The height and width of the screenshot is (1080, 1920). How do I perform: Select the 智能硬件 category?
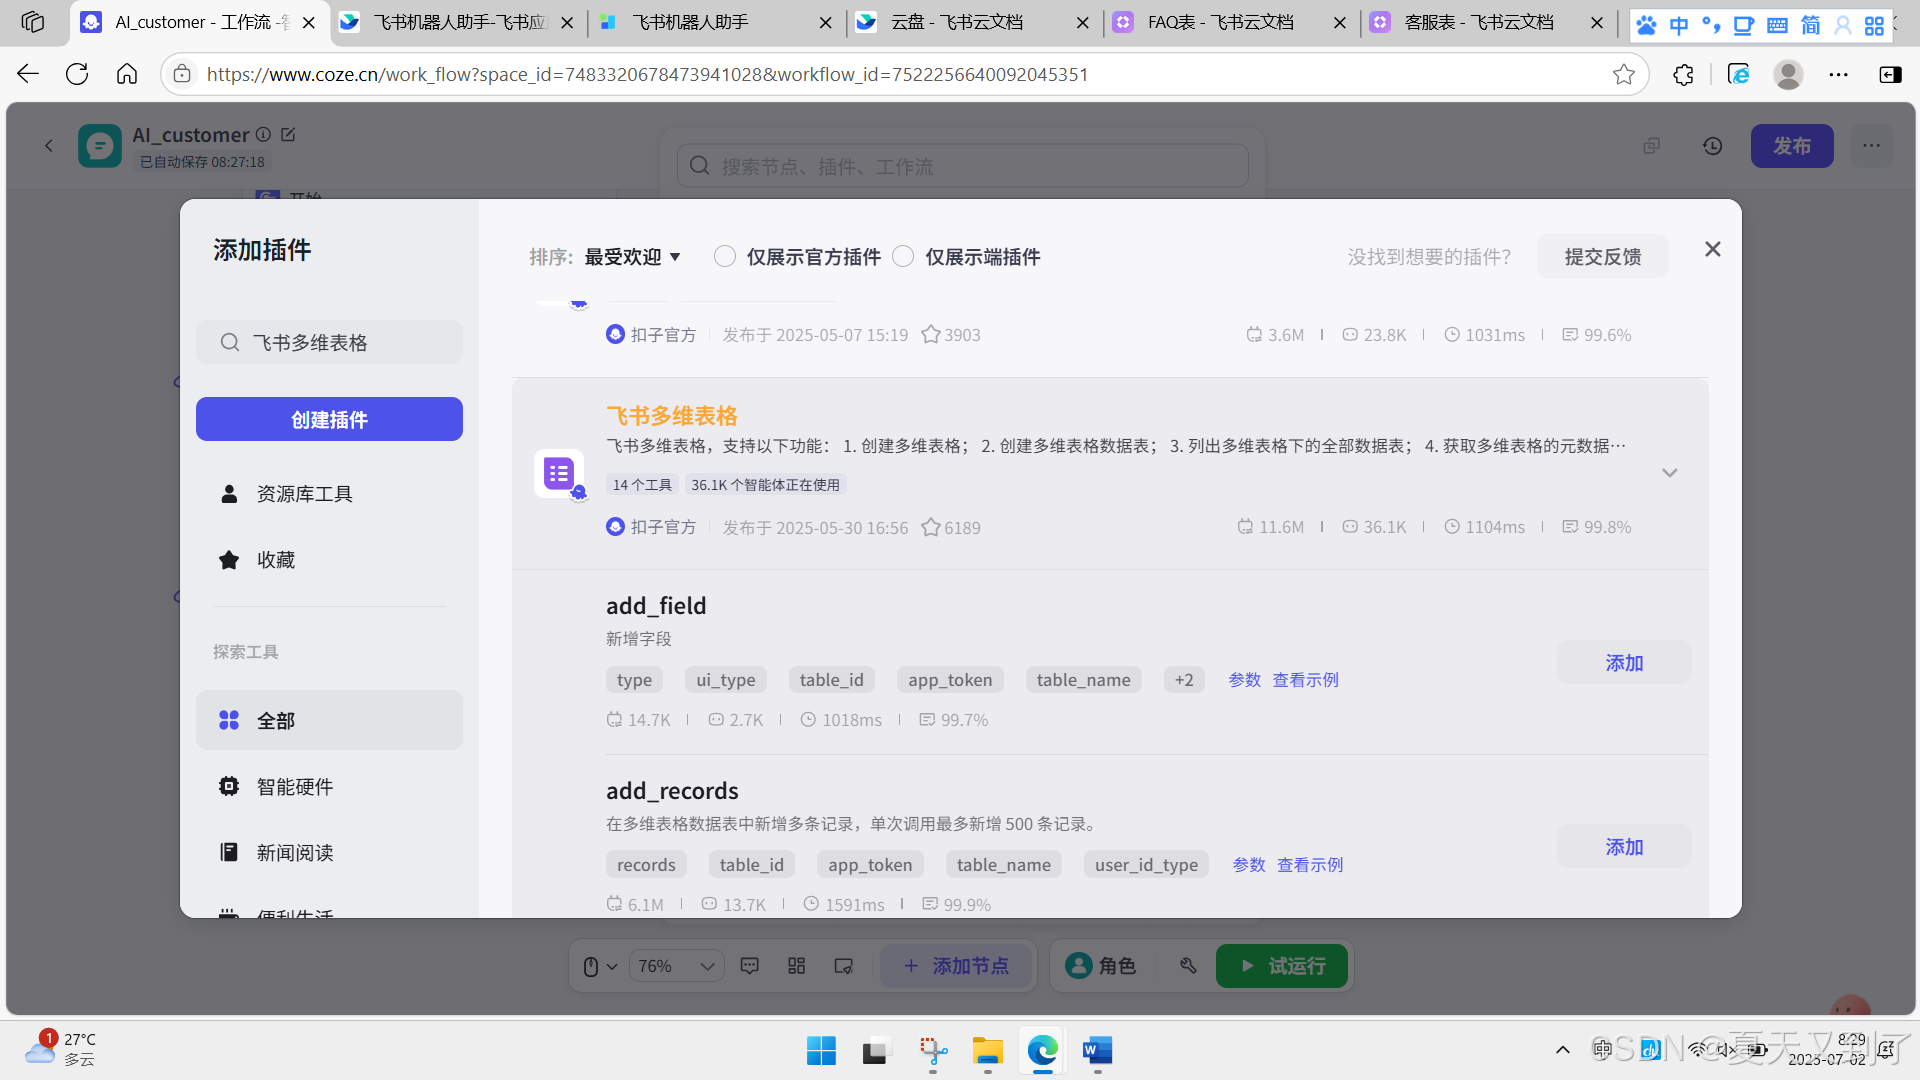pyautogui.click(x=294, y=787)
